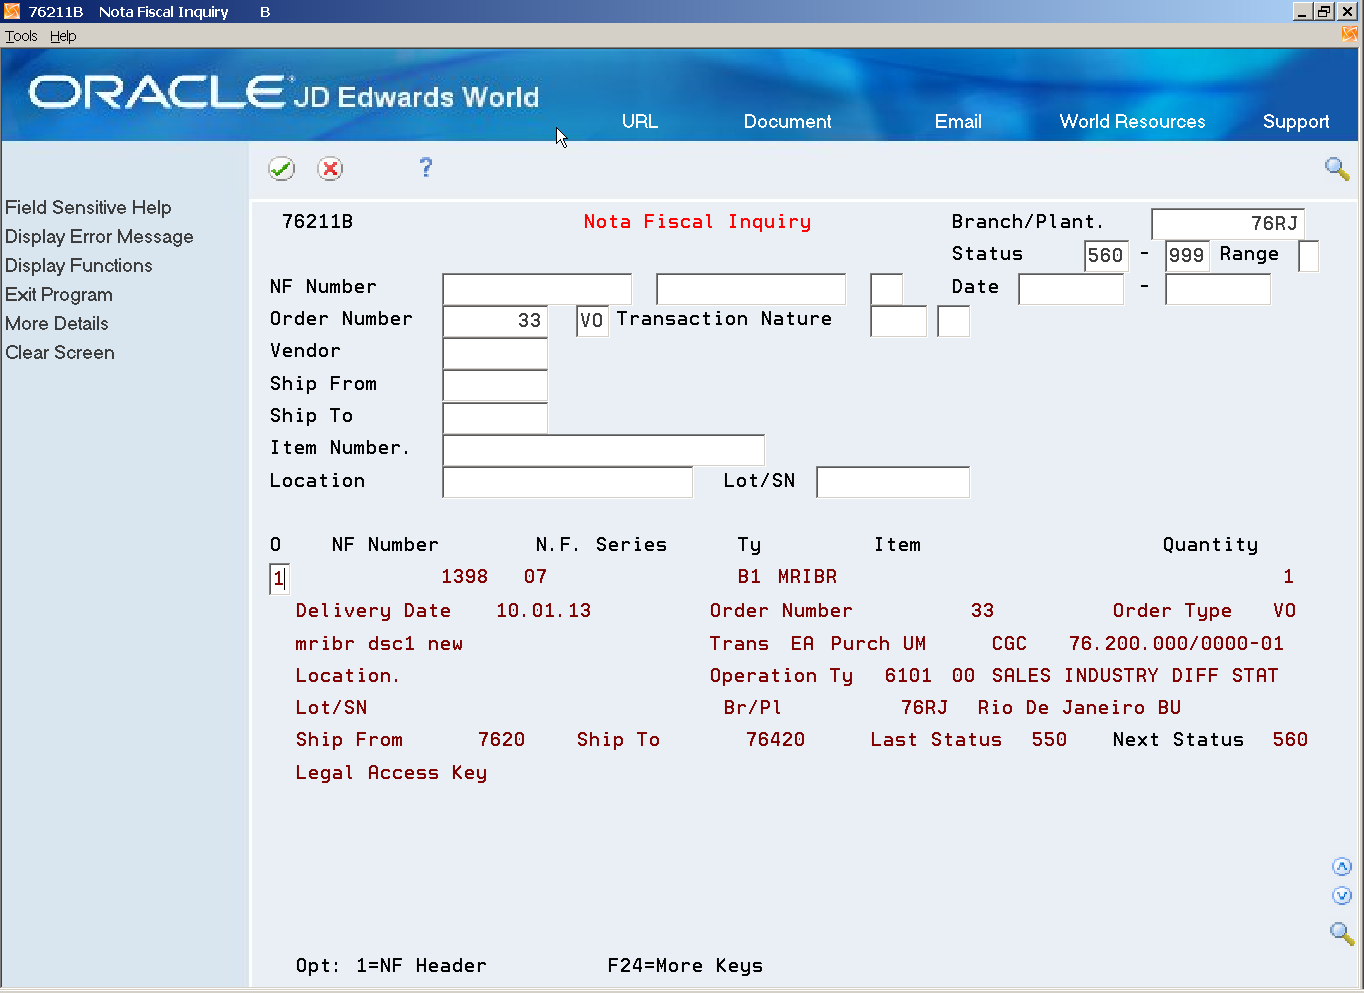Click the Range input field

pos(1308,255)
